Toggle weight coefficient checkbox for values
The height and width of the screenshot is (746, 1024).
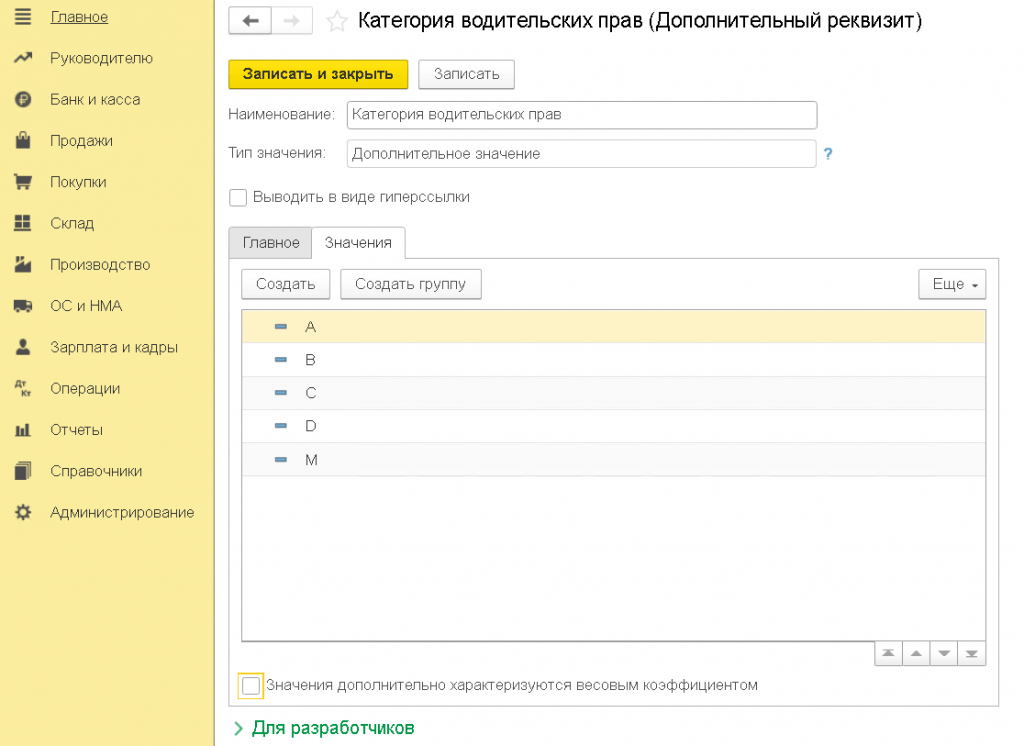pos(251,686)
